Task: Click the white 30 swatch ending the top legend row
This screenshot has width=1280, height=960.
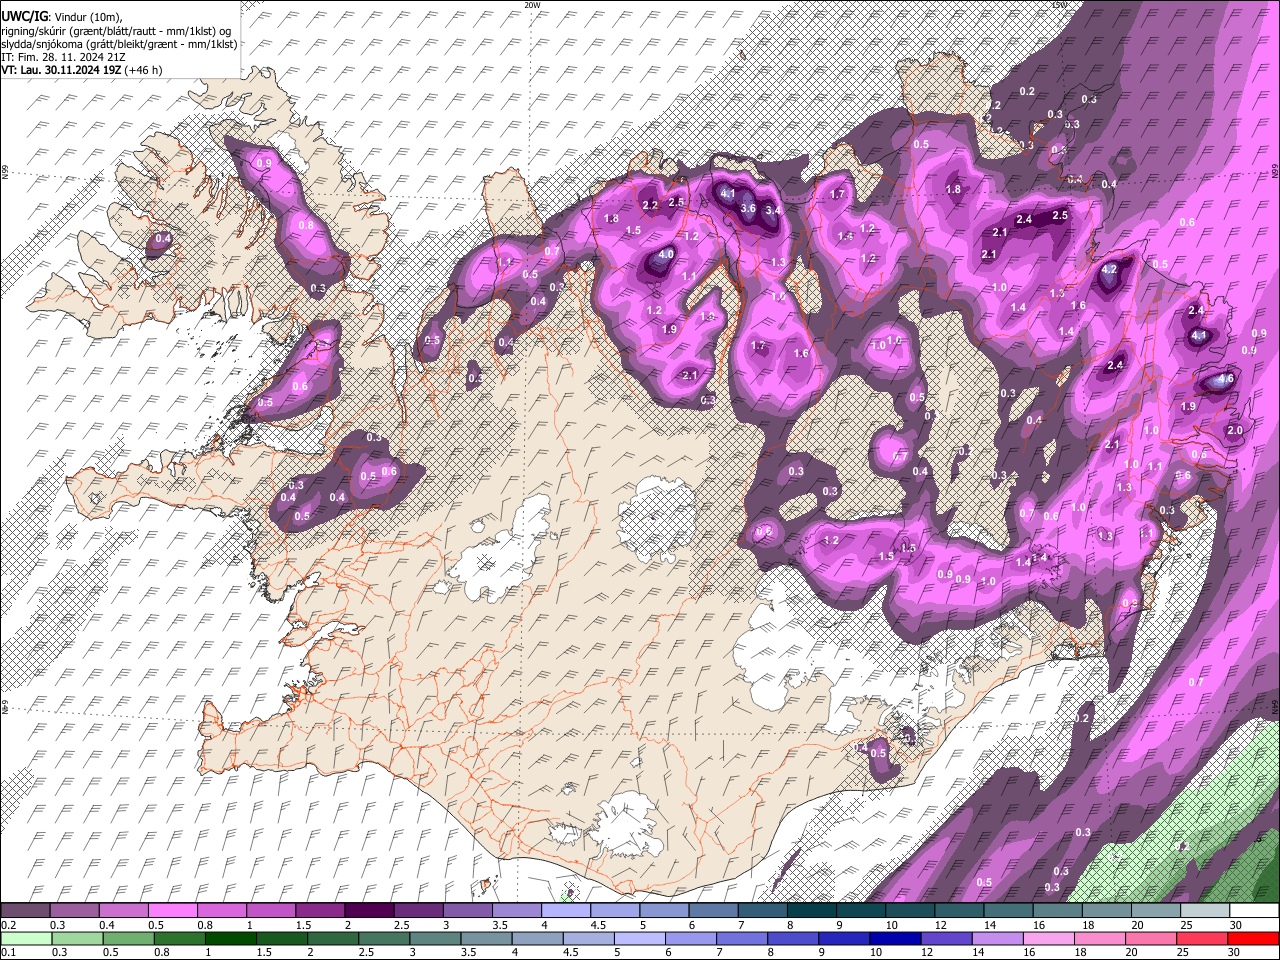Action: coord(1254,911)
